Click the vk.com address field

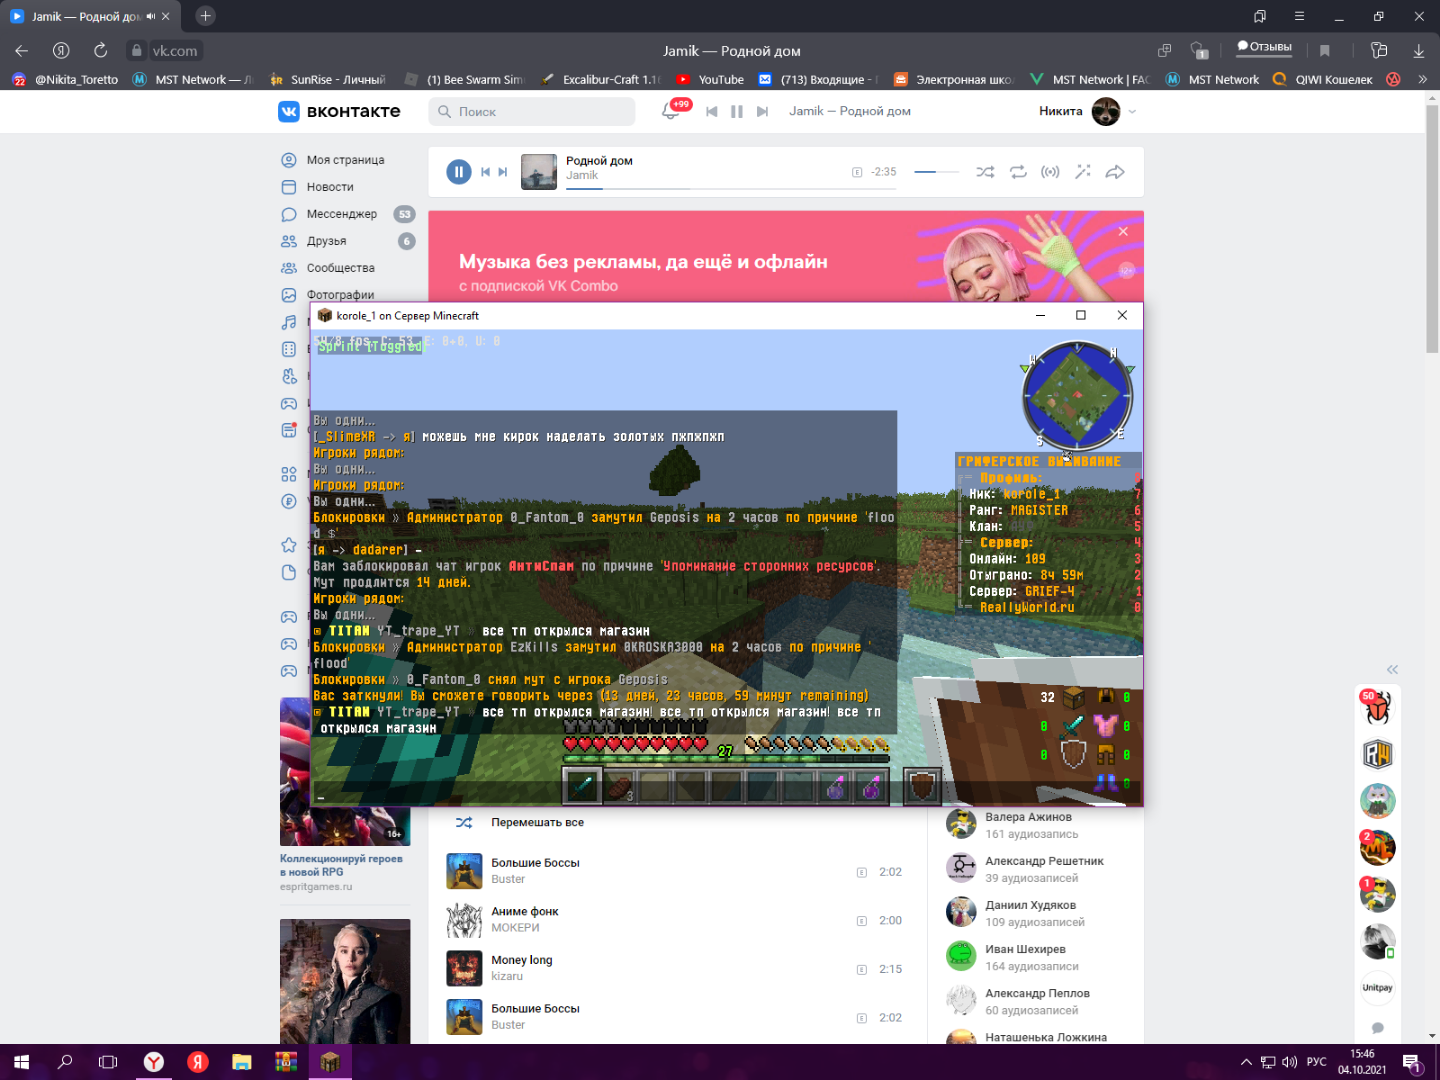point(174,51)
